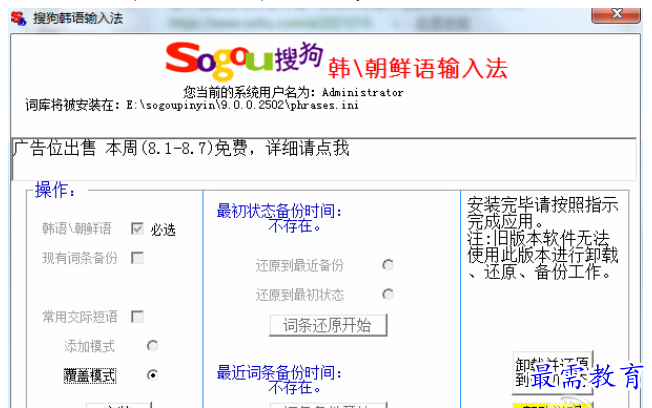Click the 卸载并还原 button
Image resolution: width=652 pixels, height=408 pixels.
(552, 373)
